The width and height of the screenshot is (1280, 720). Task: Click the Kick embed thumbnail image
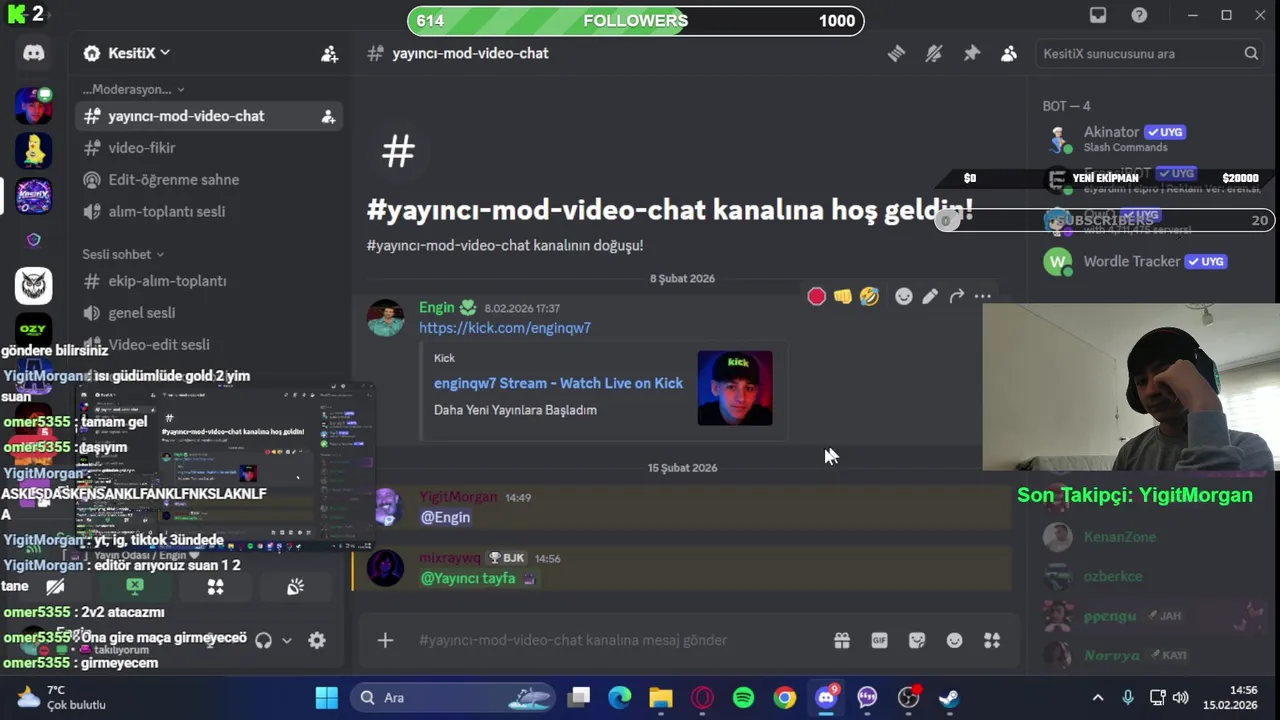[735, 388]
